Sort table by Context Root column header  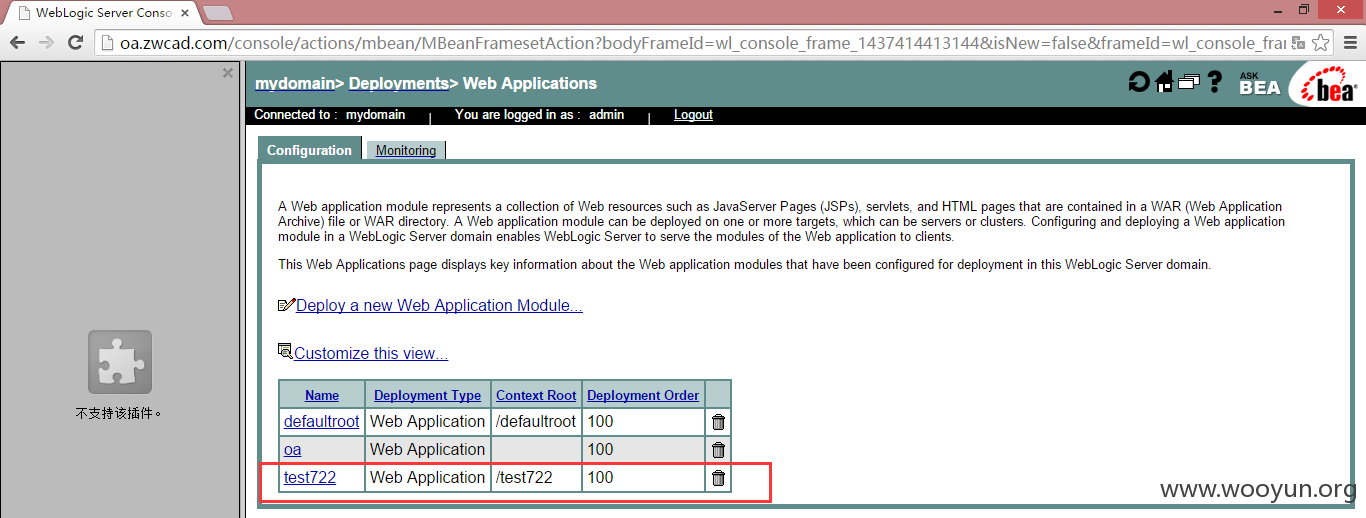536,395
